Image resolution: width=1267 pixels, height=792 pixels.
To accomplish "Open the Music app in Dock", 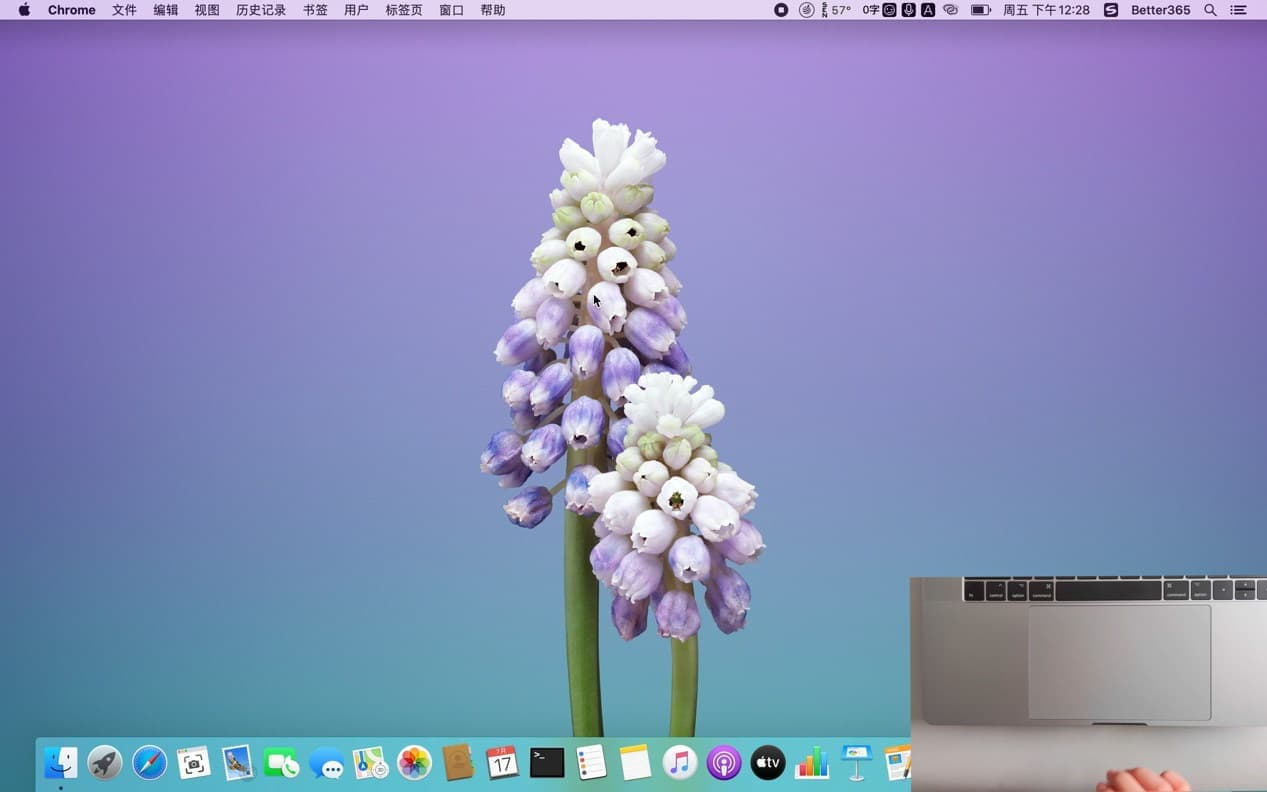I will [x=680, y=763].
